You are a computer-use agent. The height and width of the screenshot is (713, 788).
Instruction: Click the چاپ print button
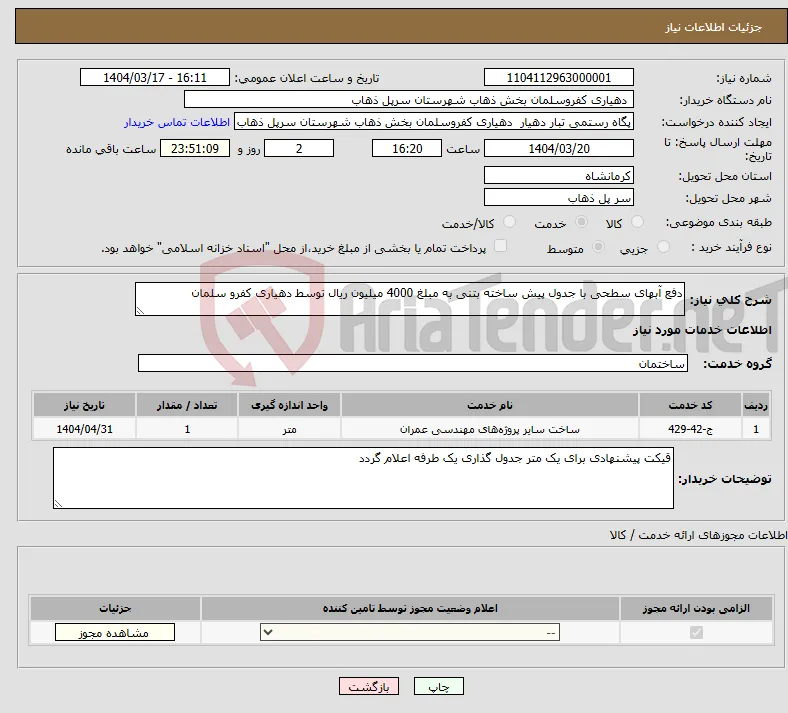pyautogui.click(x=439, y=686)
